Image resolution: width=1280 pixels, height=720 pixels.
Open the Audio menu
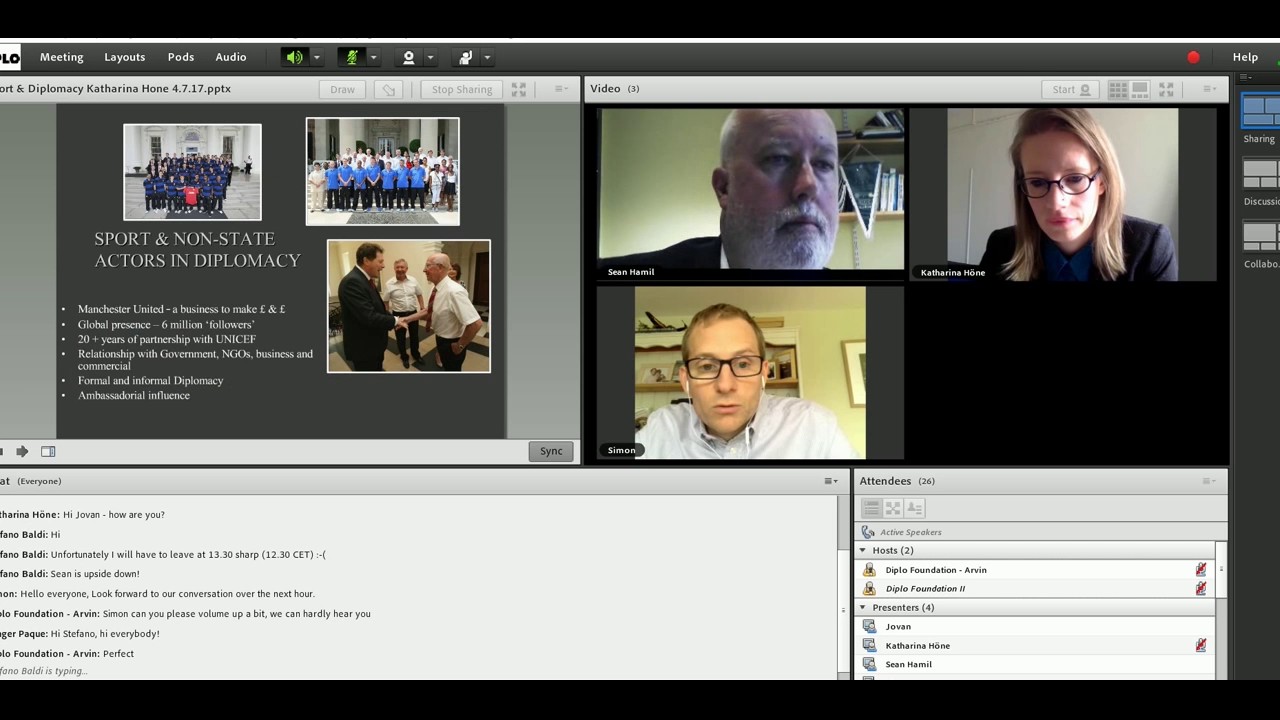(231, 57)
